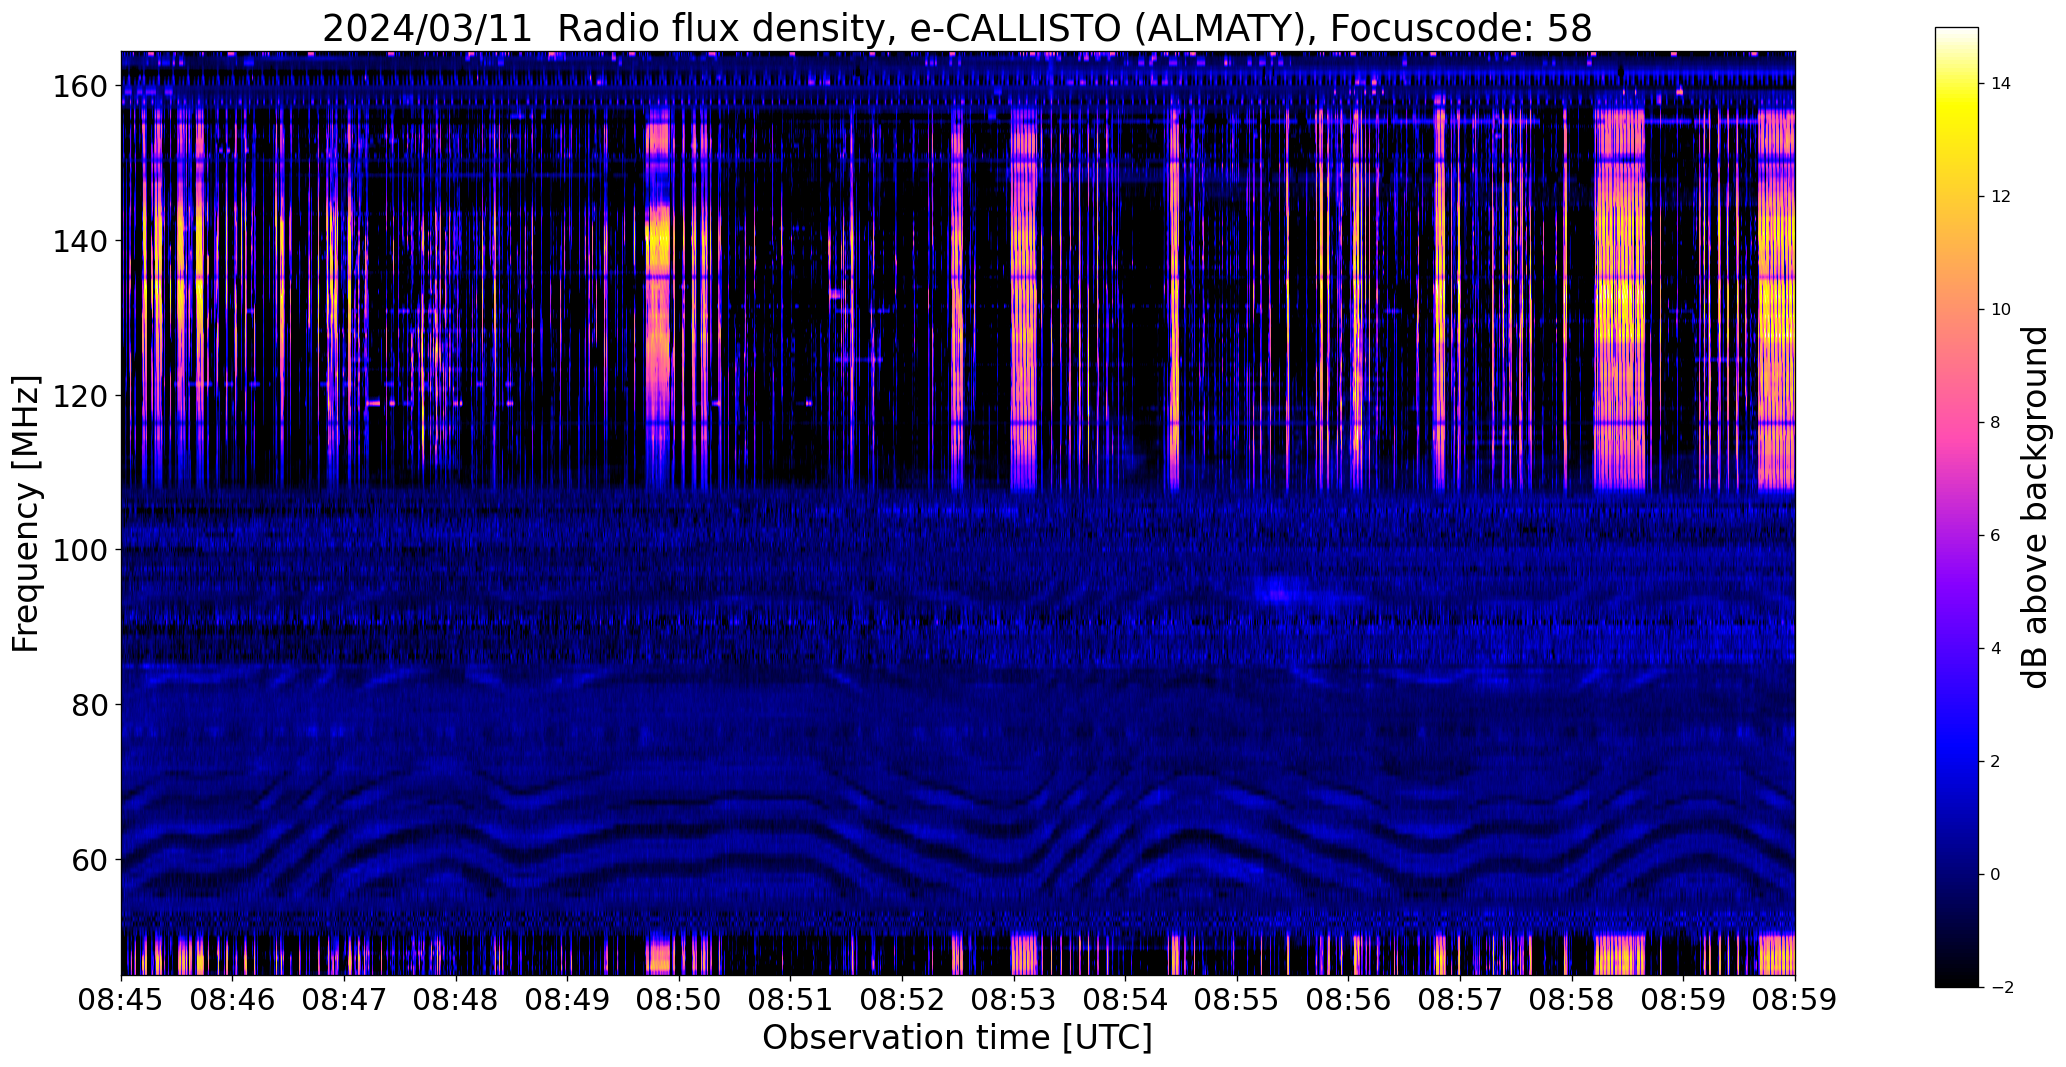Image resolution: width=2066 pixels, height=1067 pixels.
Task: Click the colorbar tick value 14
Action: coord(2001,84)
